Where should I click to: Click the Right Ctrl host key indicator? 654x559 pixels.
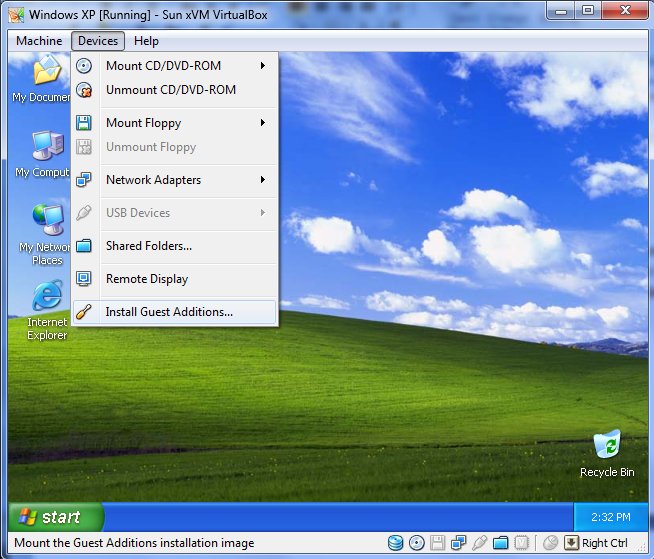pos(571,543)
